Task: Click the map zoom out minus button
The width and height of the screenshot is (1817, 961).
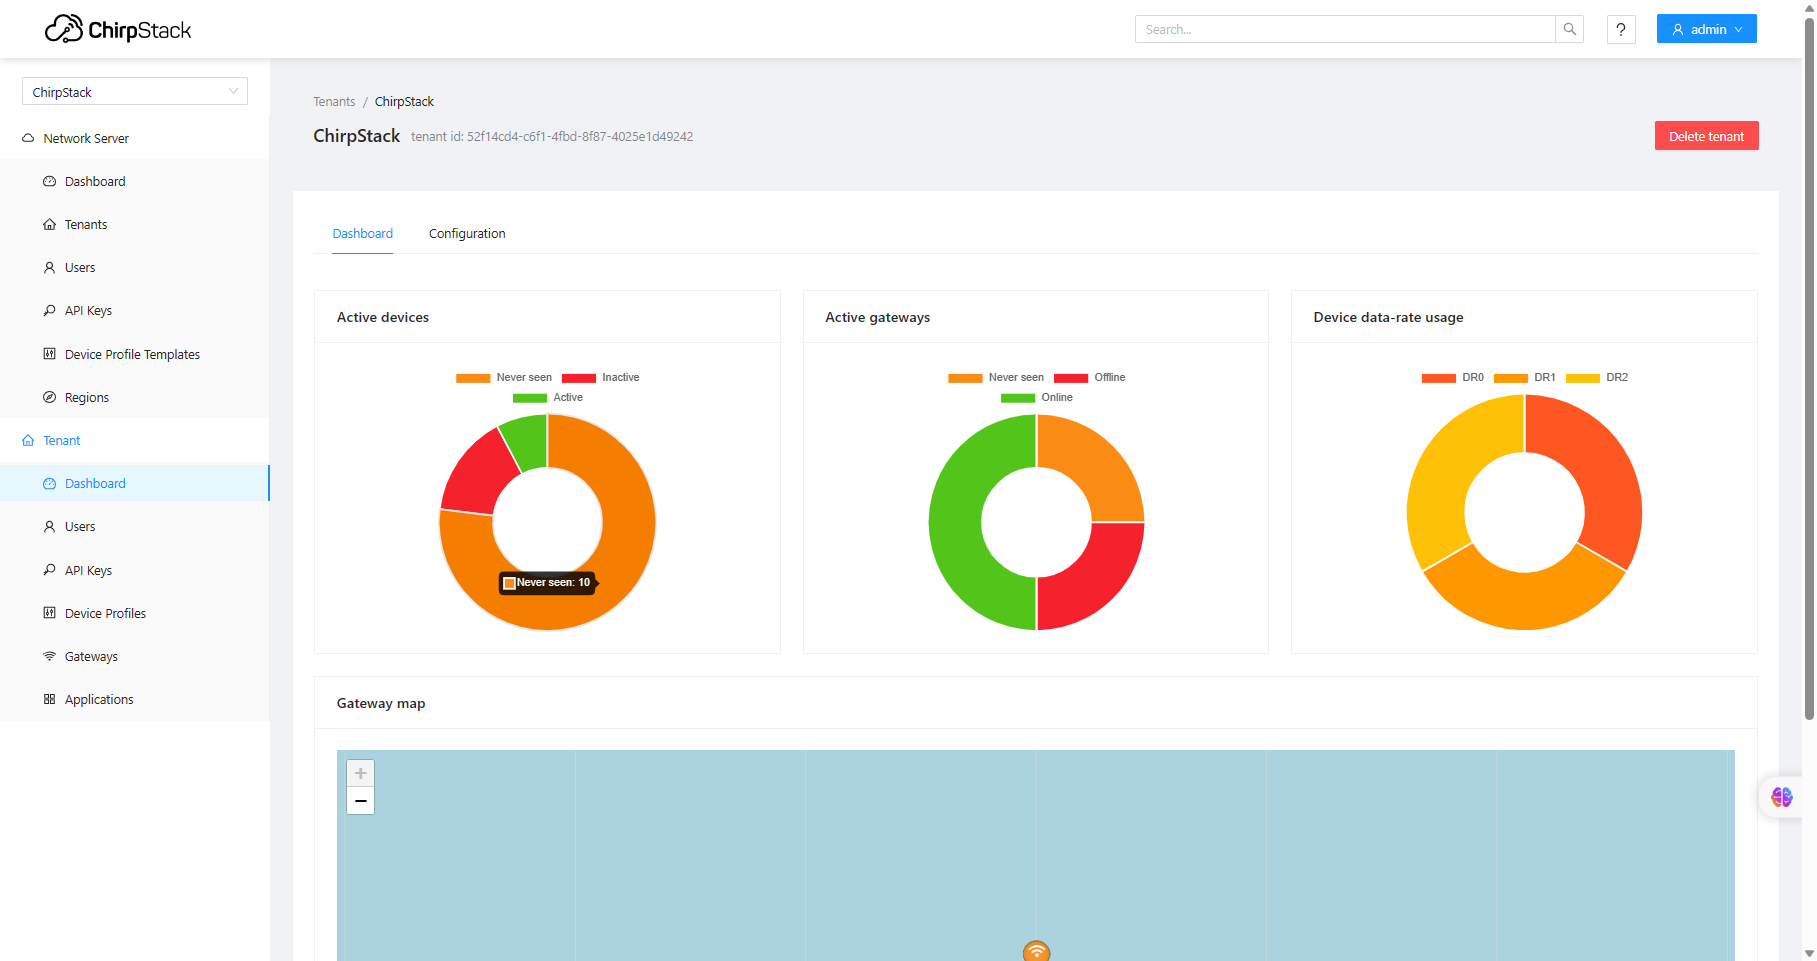Action: pos(361,801)
